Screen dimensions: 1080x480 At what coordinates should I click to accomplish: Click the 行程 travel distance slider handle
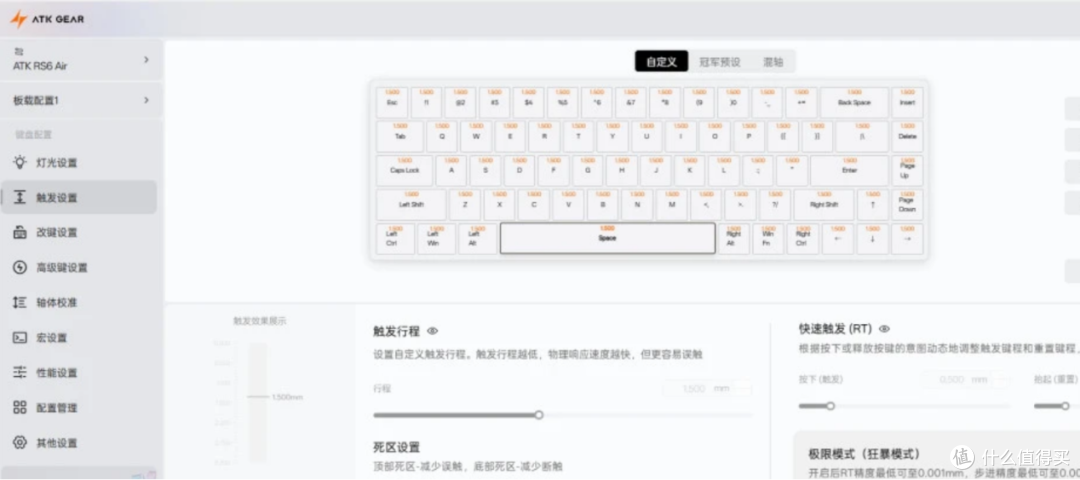point(539,414)
